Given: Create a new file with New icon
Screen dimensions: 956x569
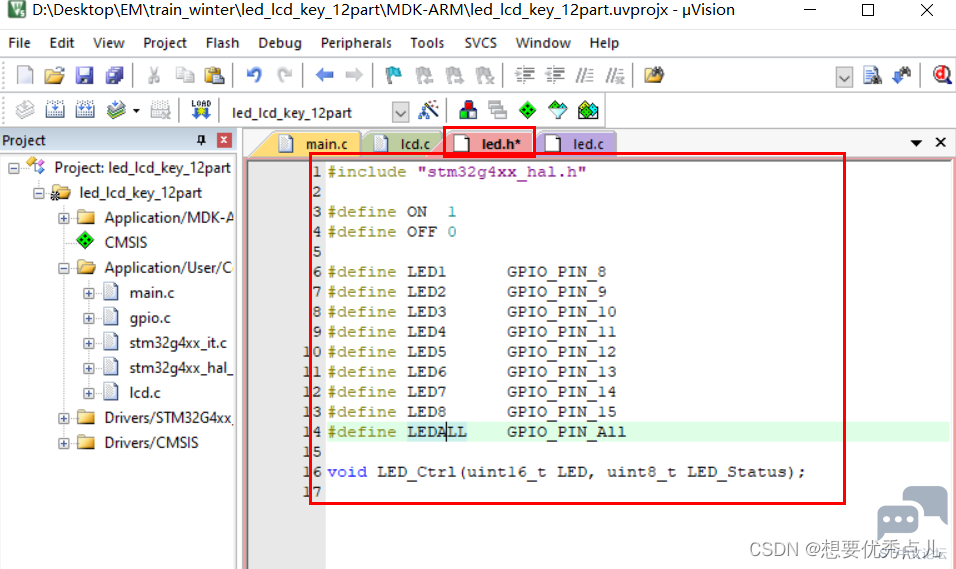Looking at the screenshot, I should tap(24, 75).
